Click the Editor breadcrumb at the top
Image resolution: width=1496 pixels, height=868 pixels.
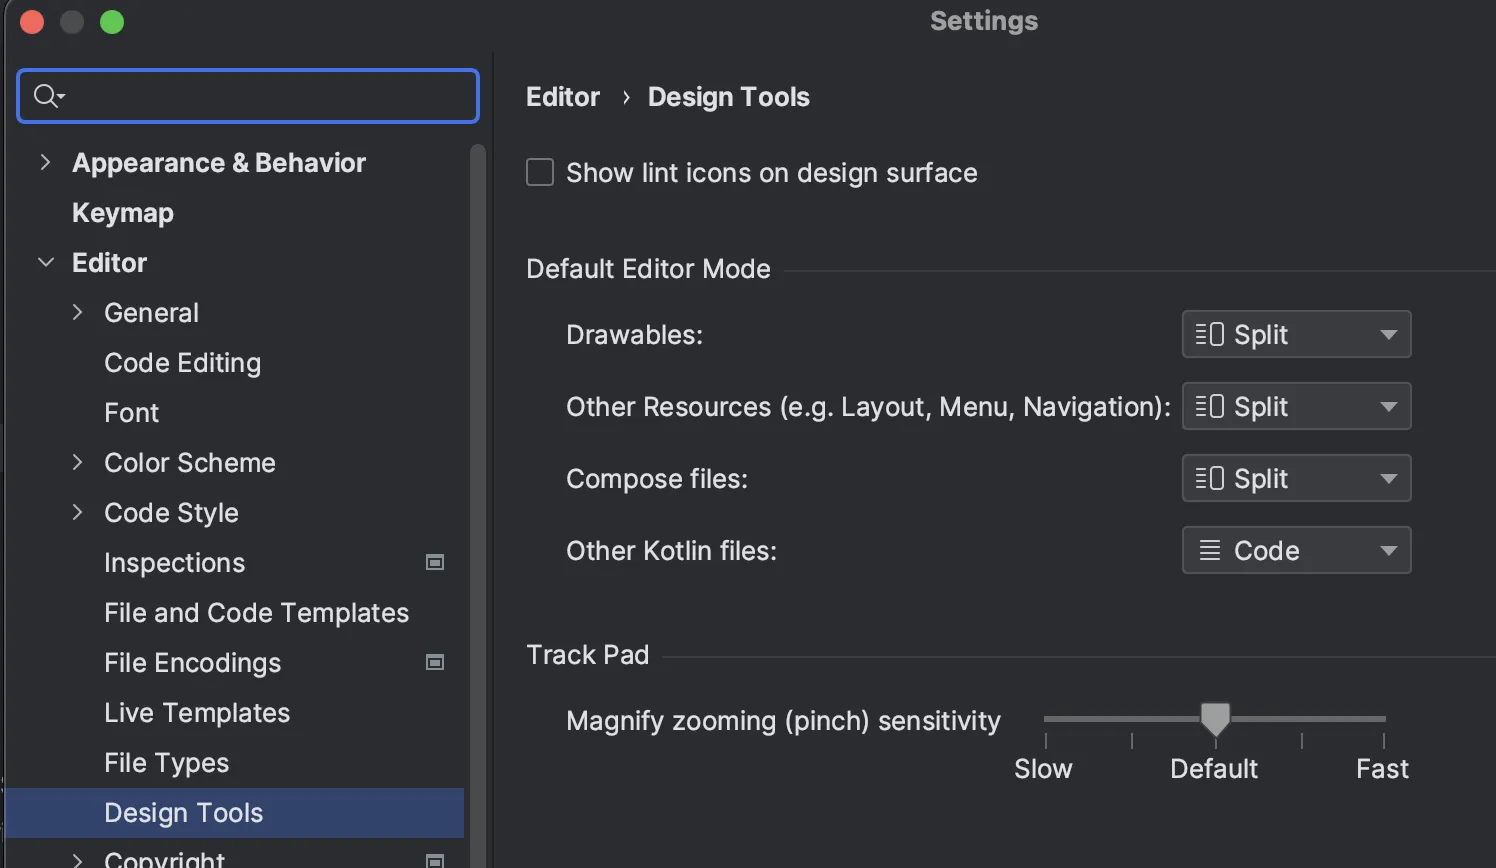point(563,96)
